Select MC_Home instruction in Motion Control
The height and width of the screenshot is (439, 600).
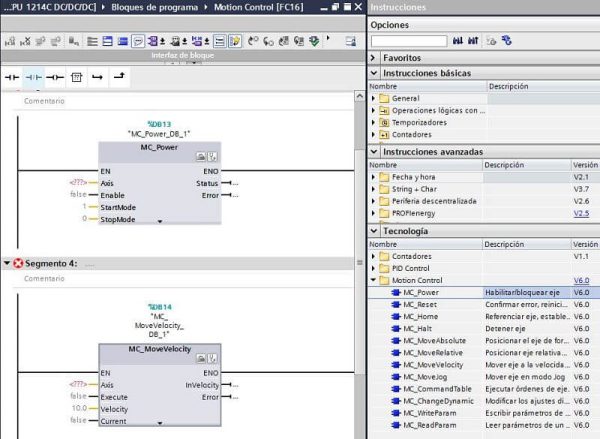point(420,318)
